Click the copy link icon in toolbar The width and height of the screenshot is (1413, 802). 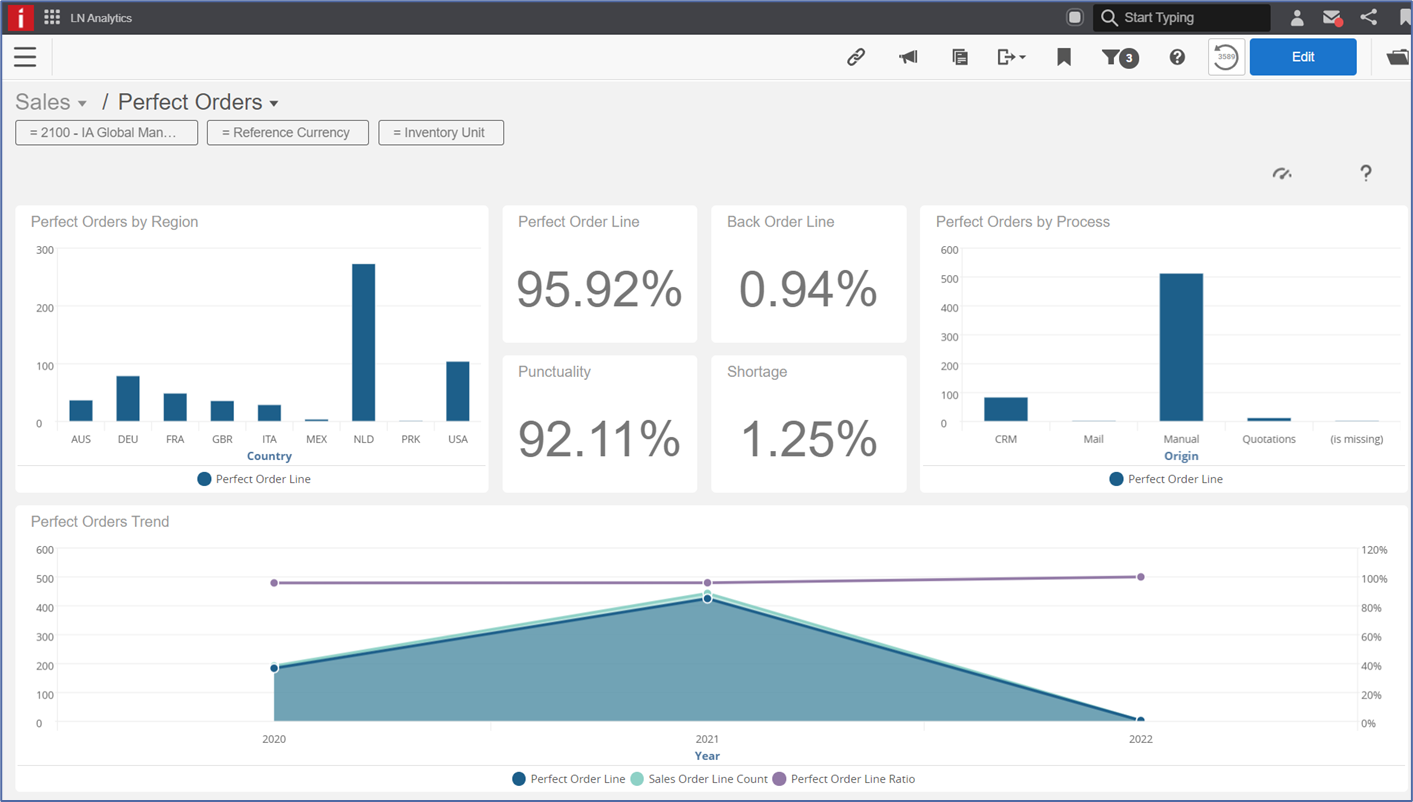(856, 57)
